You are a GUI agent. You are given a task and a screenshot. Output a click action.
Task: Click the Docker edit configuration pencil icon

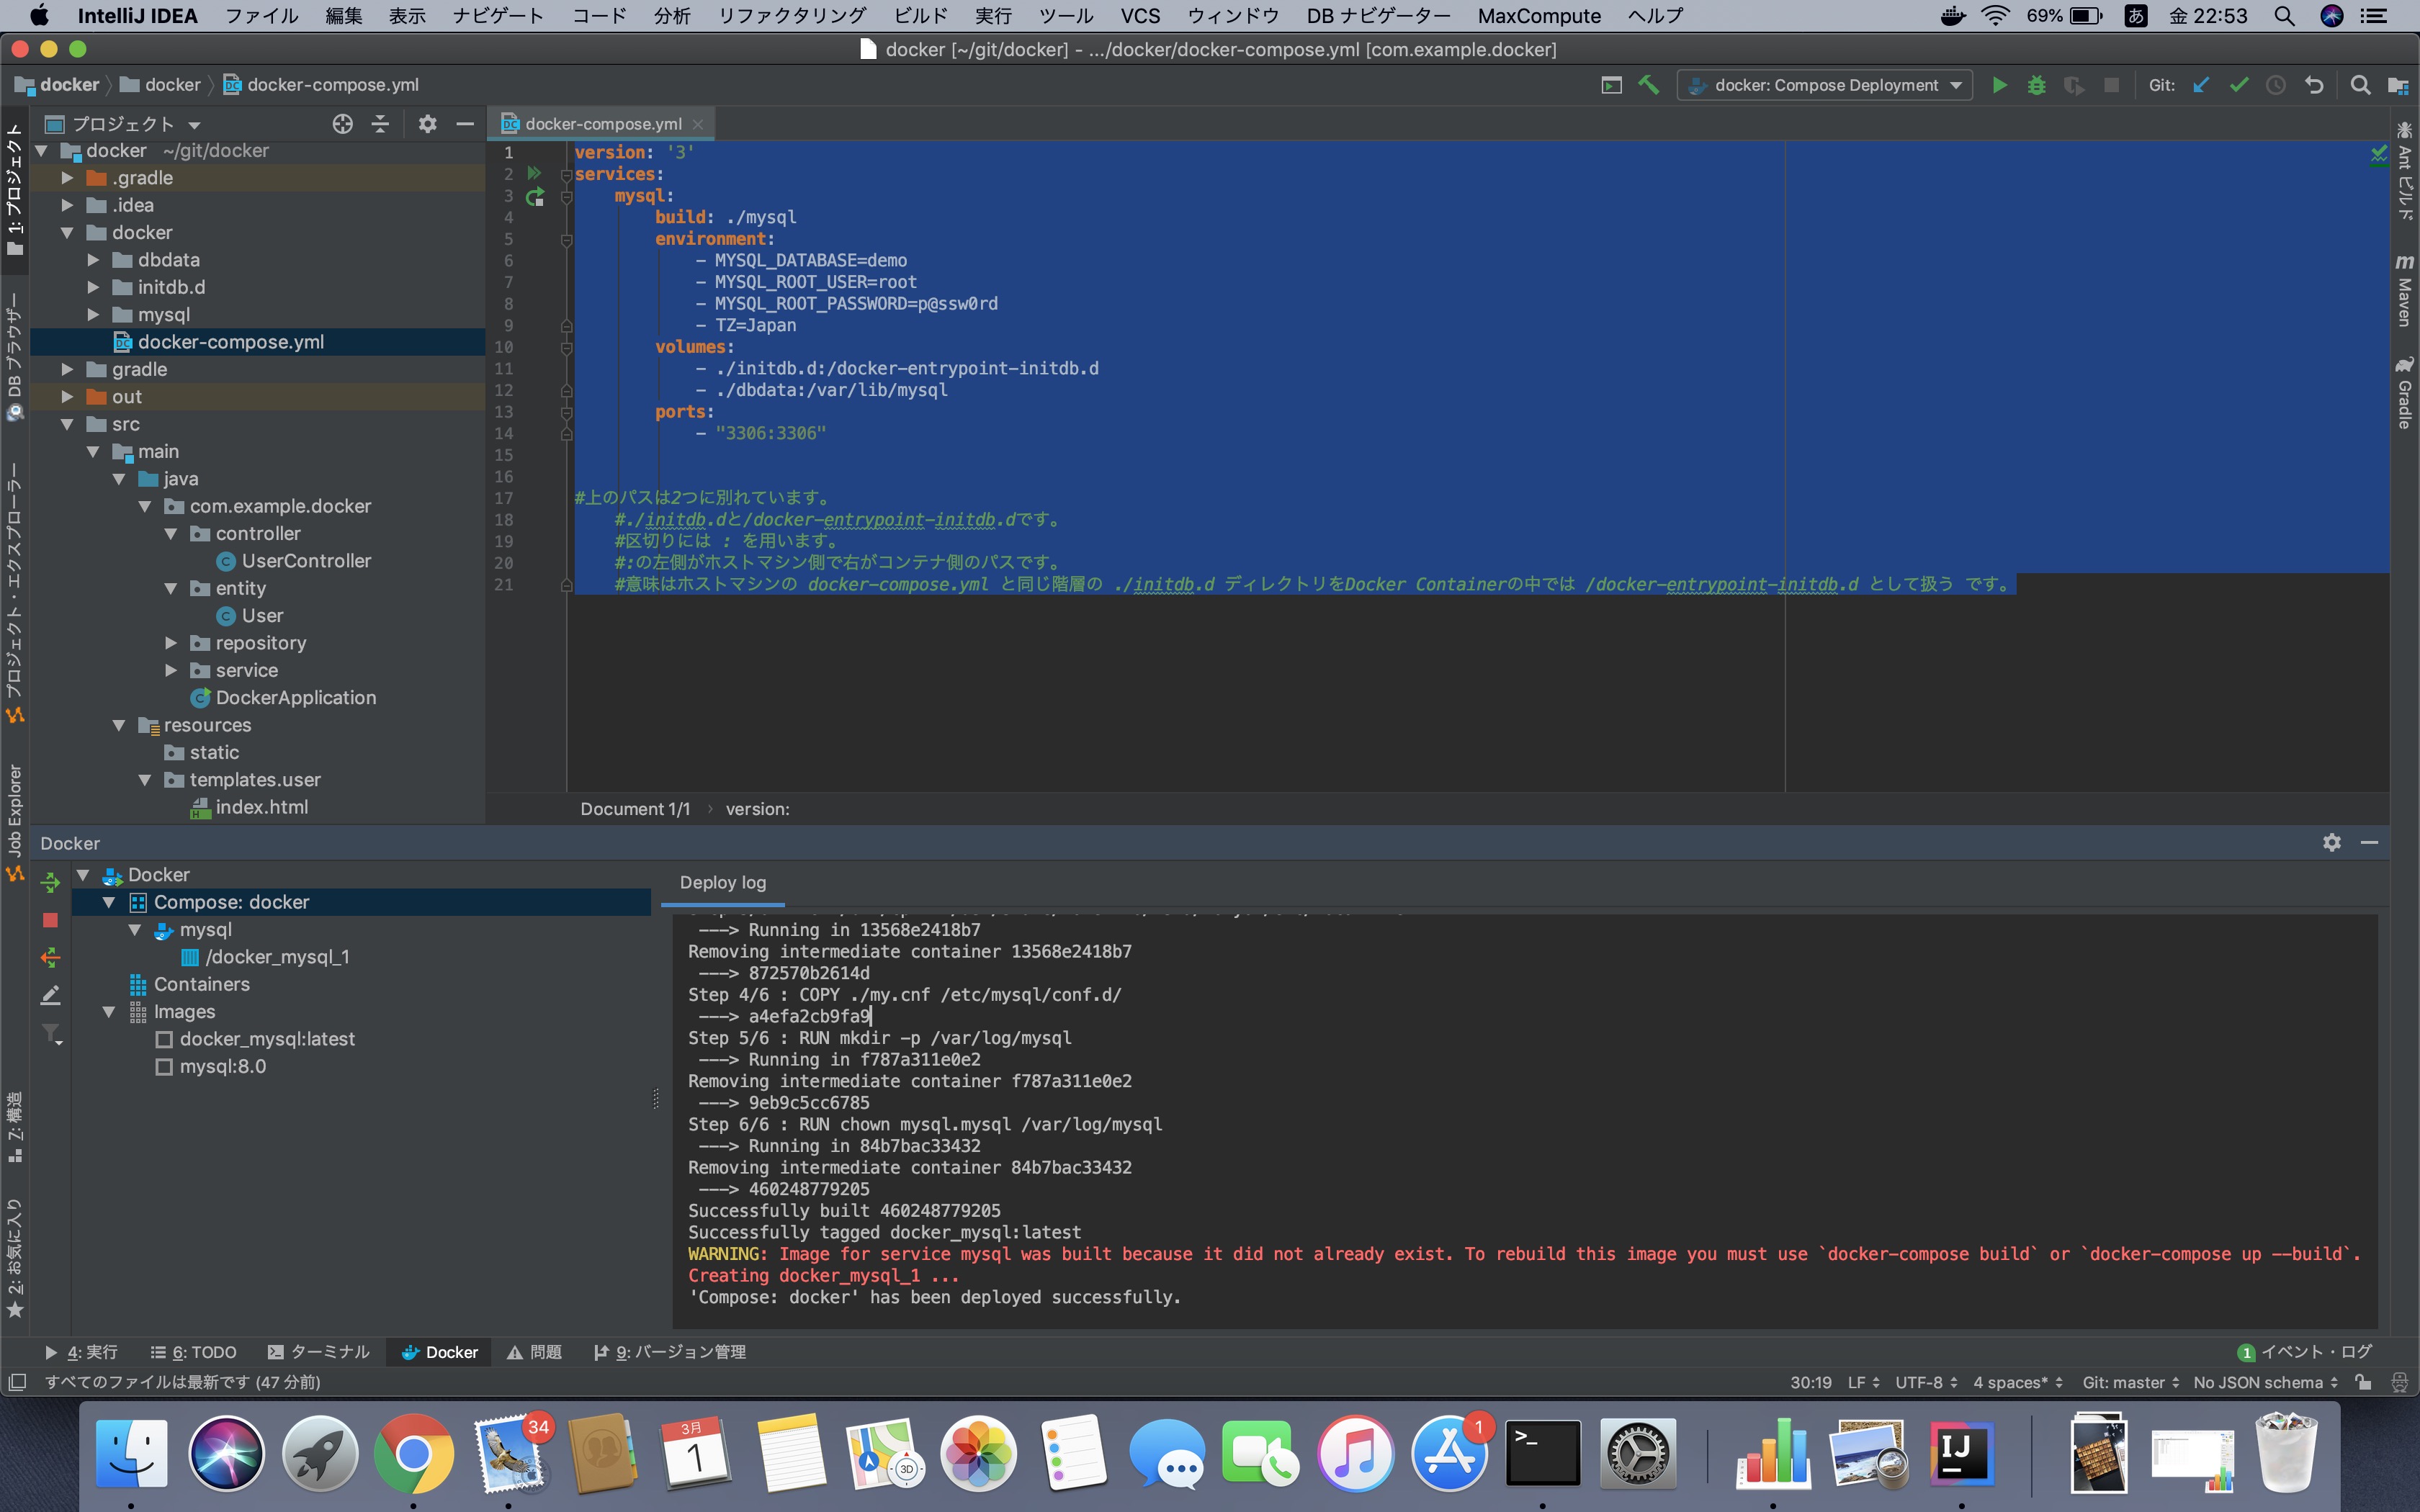[50, 995]
